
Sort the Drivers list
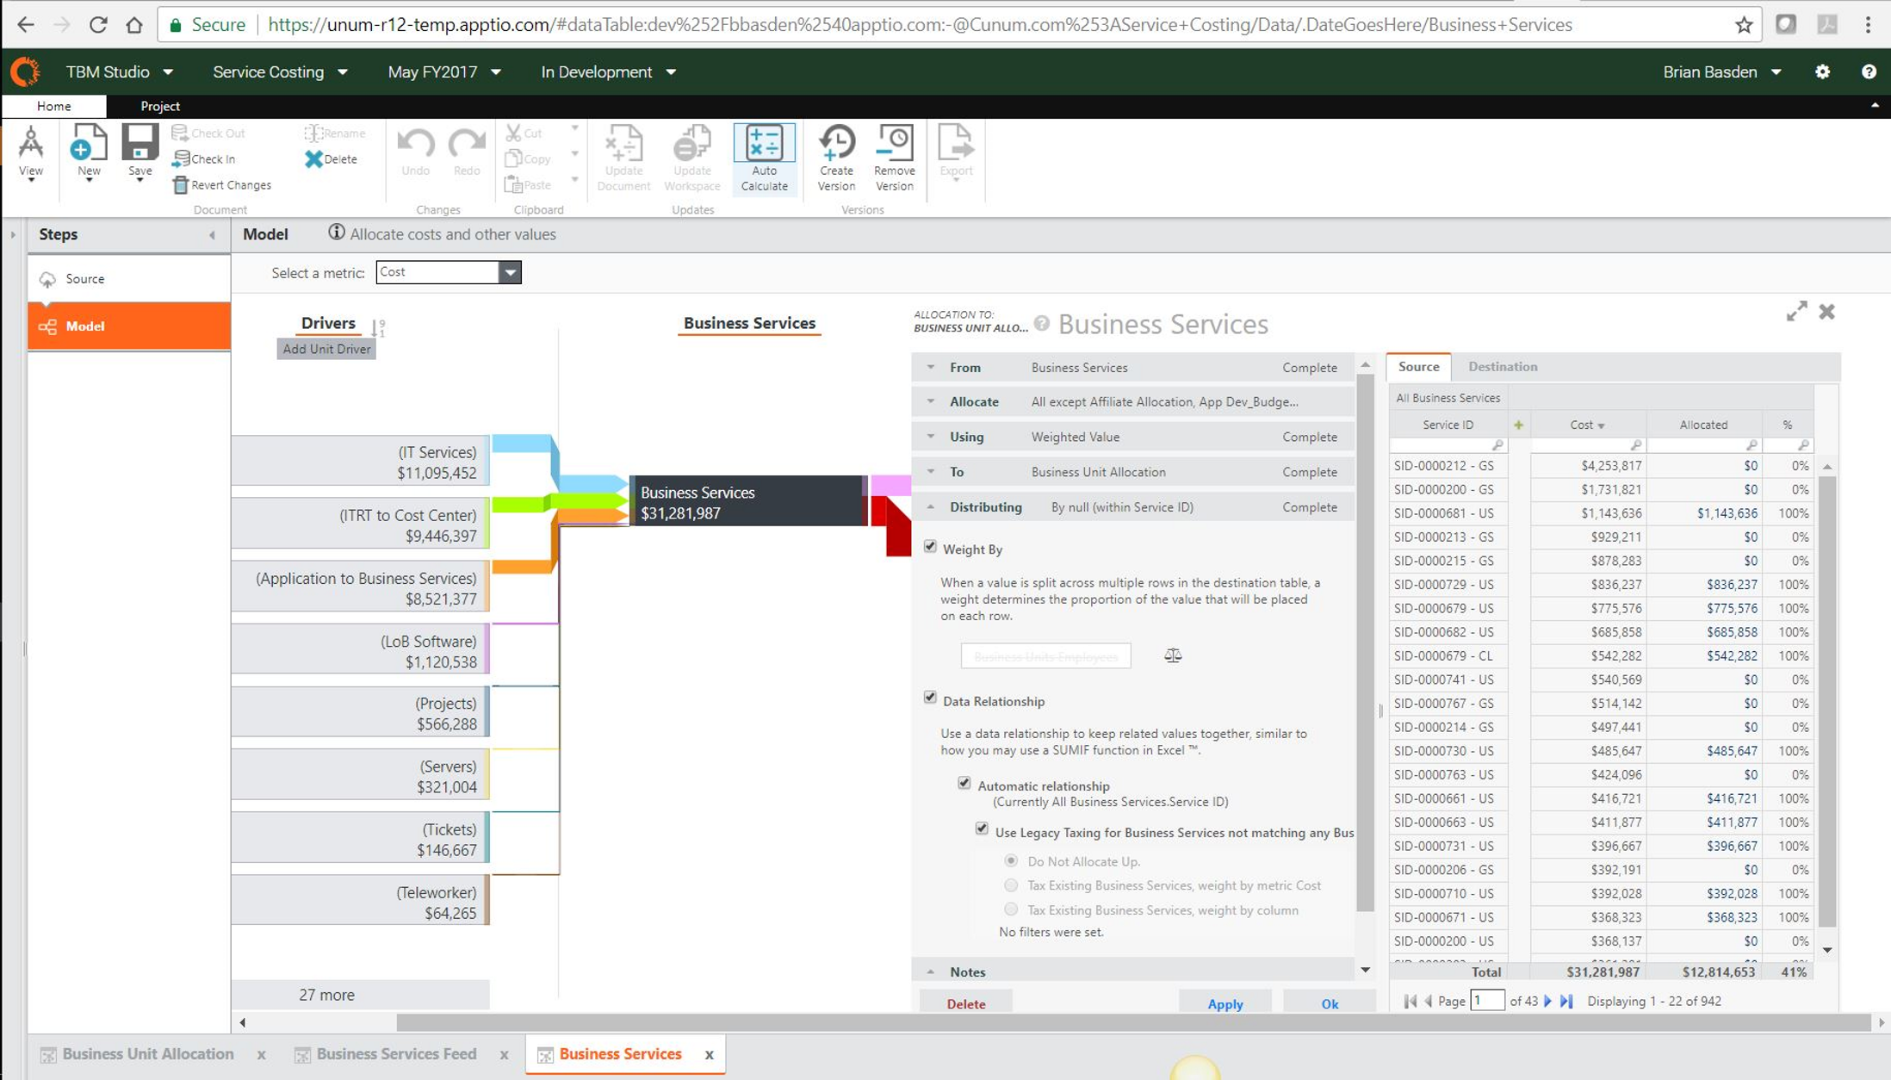[378, 327]
